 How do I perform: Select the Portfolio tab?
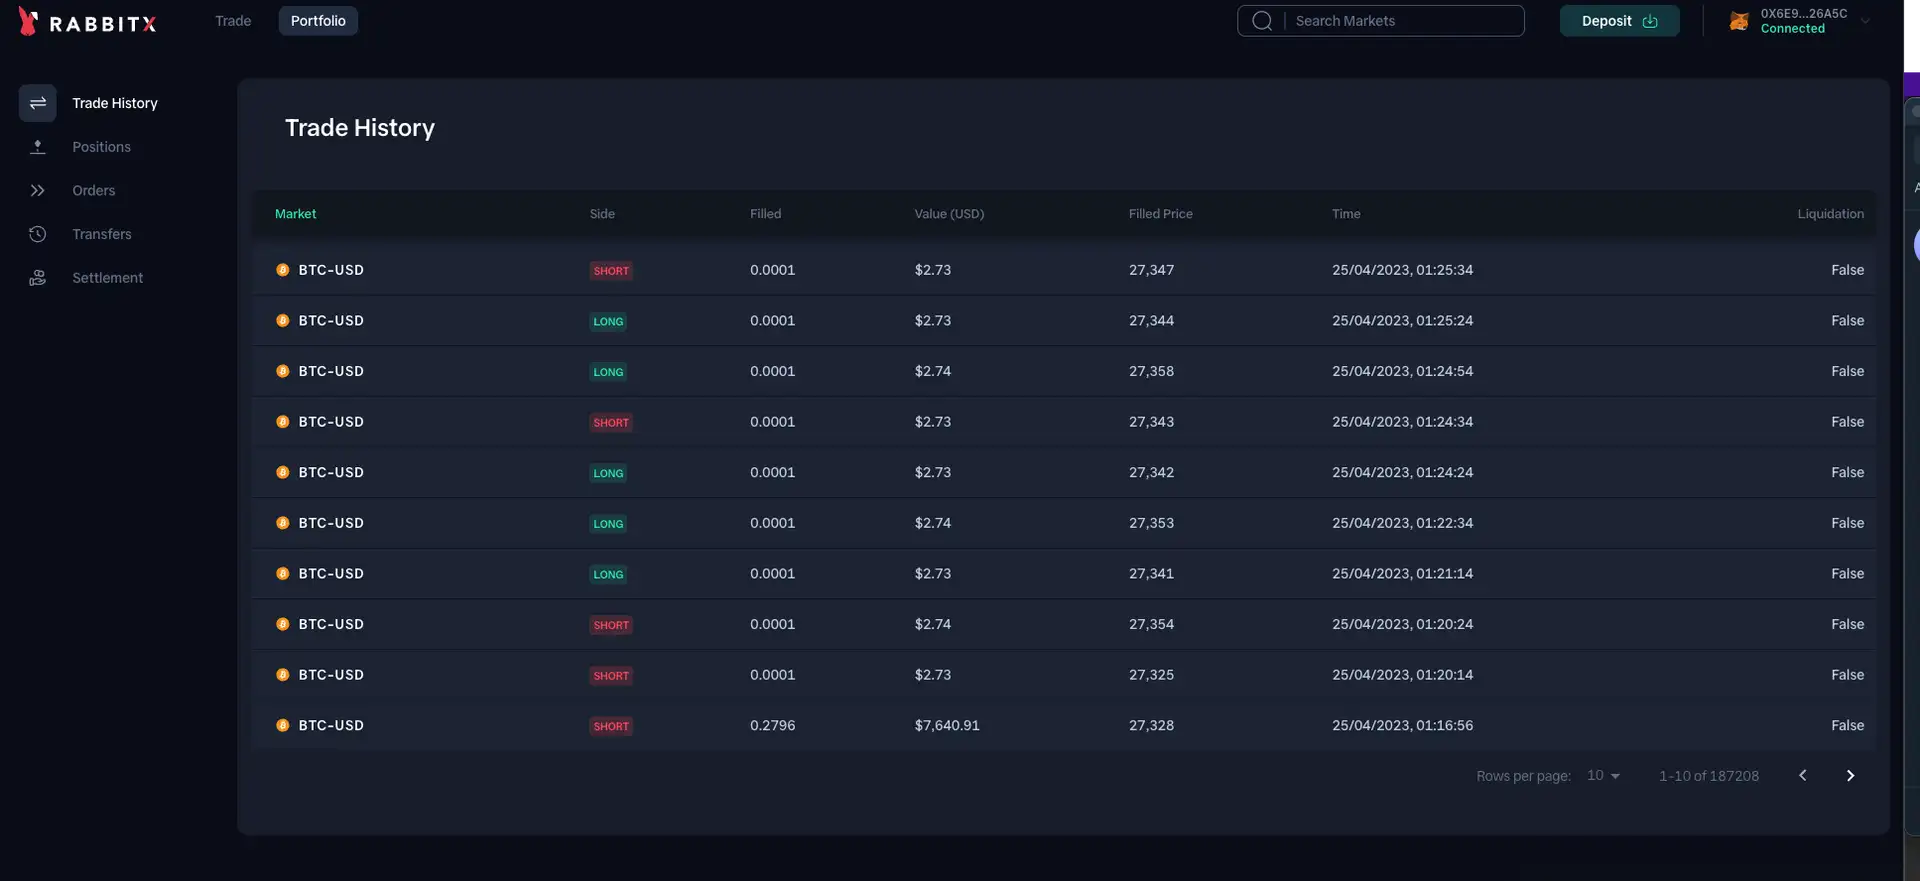(x=318, y=21)
